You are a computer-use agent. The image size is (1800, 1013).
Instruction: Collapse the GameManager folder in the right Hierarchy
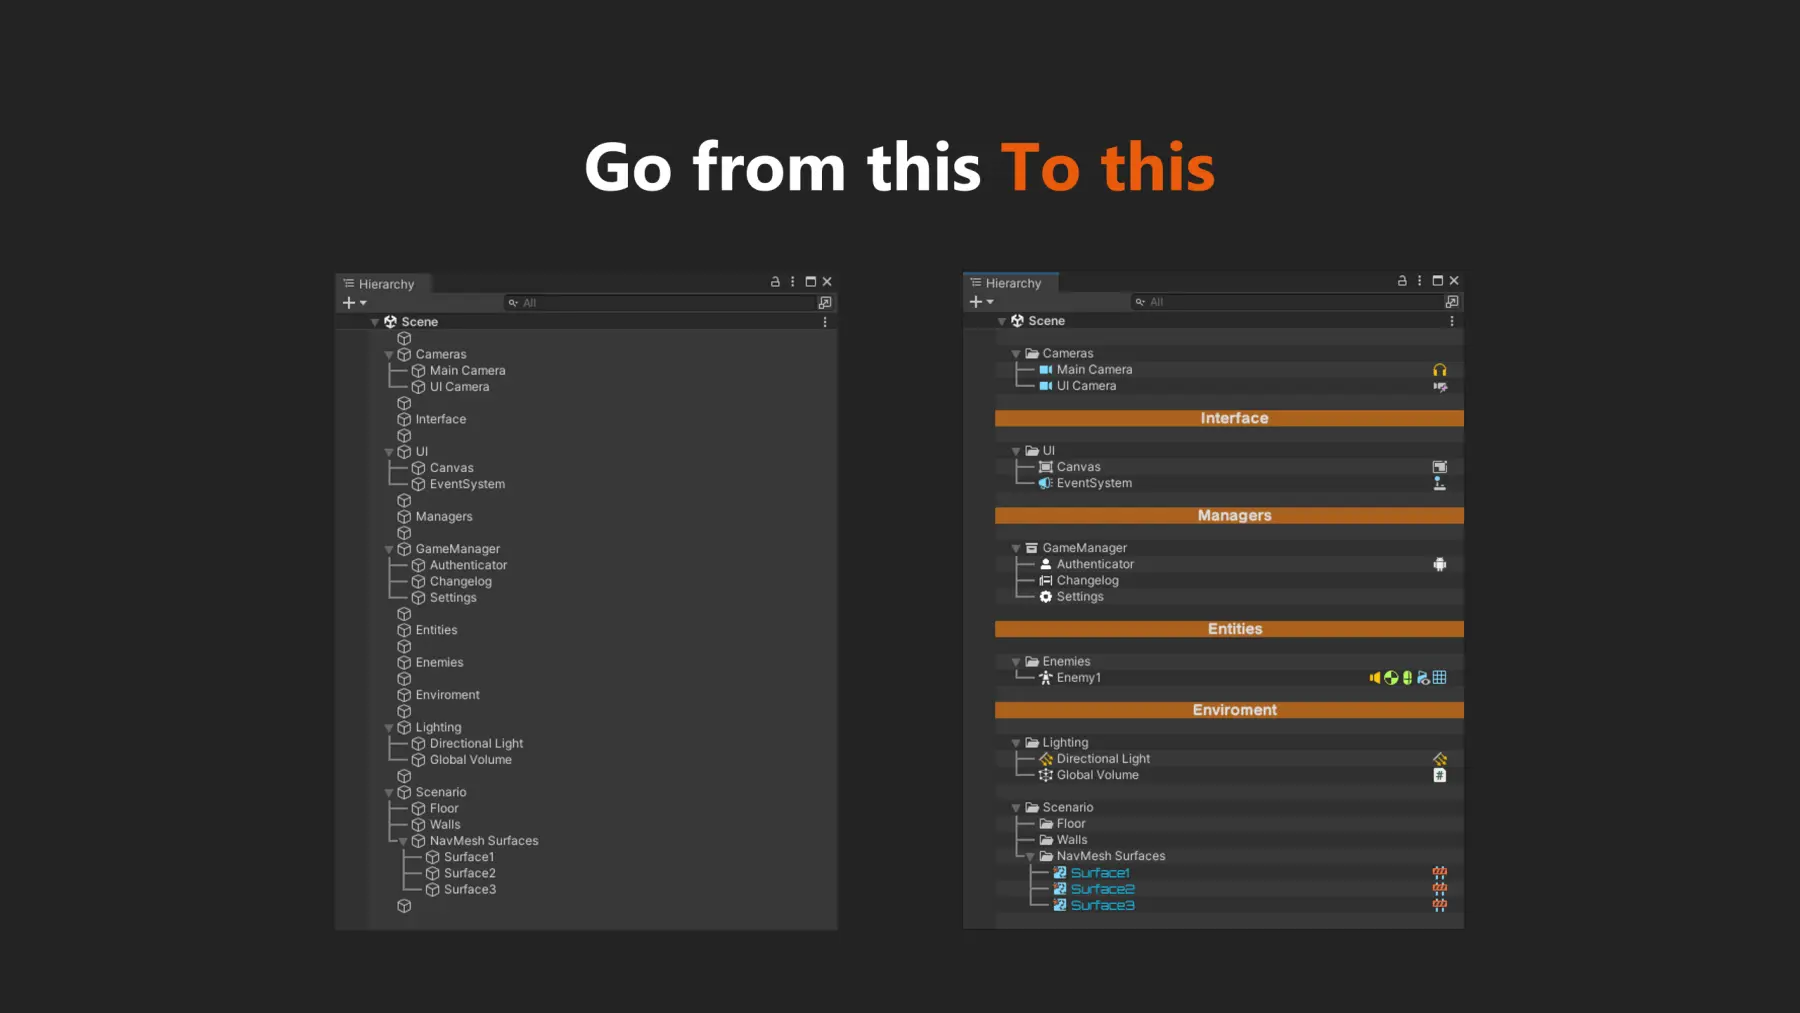[x=1016, y=549]
